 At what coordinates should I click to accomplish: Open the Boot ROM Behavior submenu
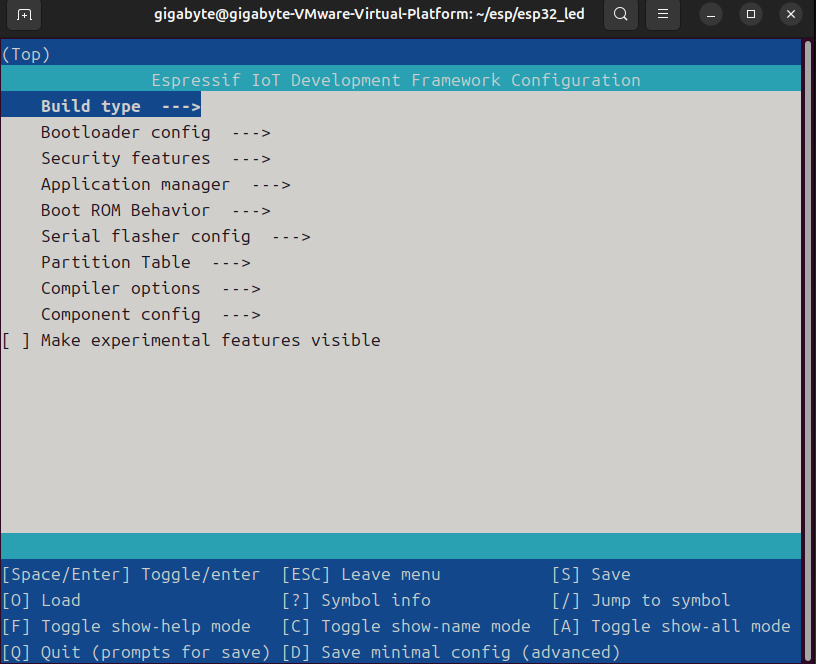(125, 210)
